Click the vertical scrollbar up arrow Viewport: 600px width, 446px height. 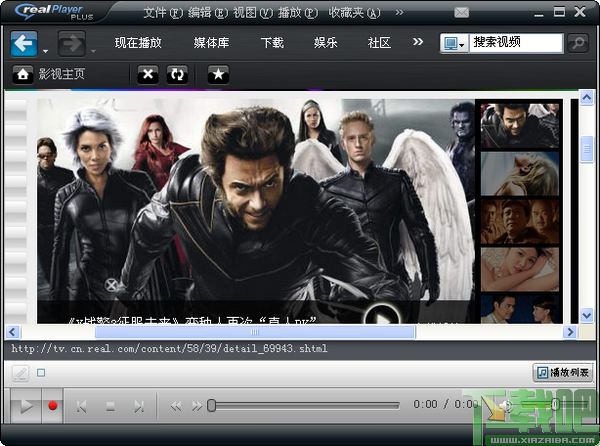(587, 98)
